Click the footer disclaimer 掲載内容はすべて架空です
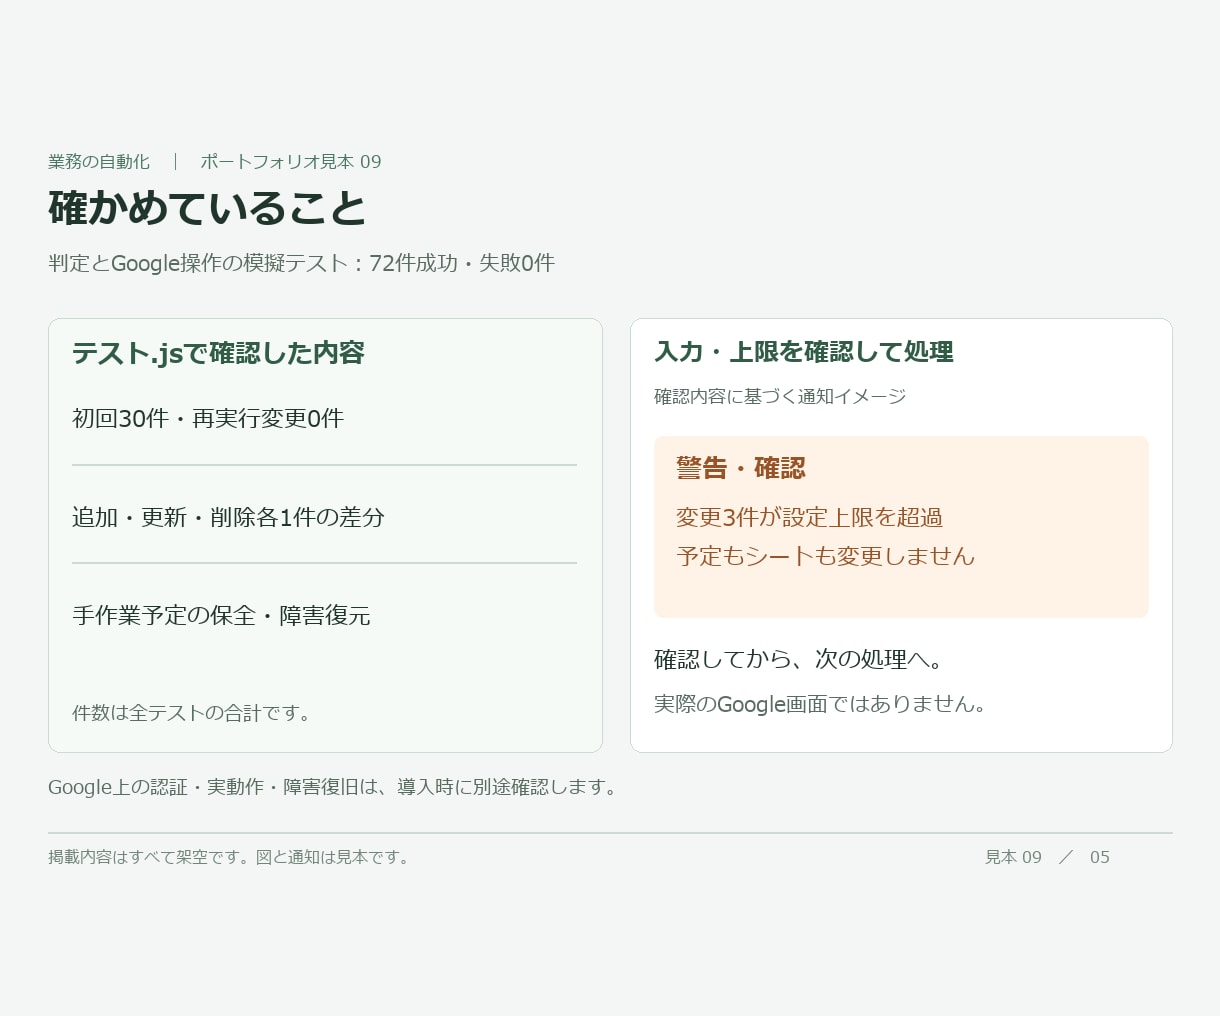Image resolution: width=1220 pixels, height=1016 pixels. coord(230,857)
